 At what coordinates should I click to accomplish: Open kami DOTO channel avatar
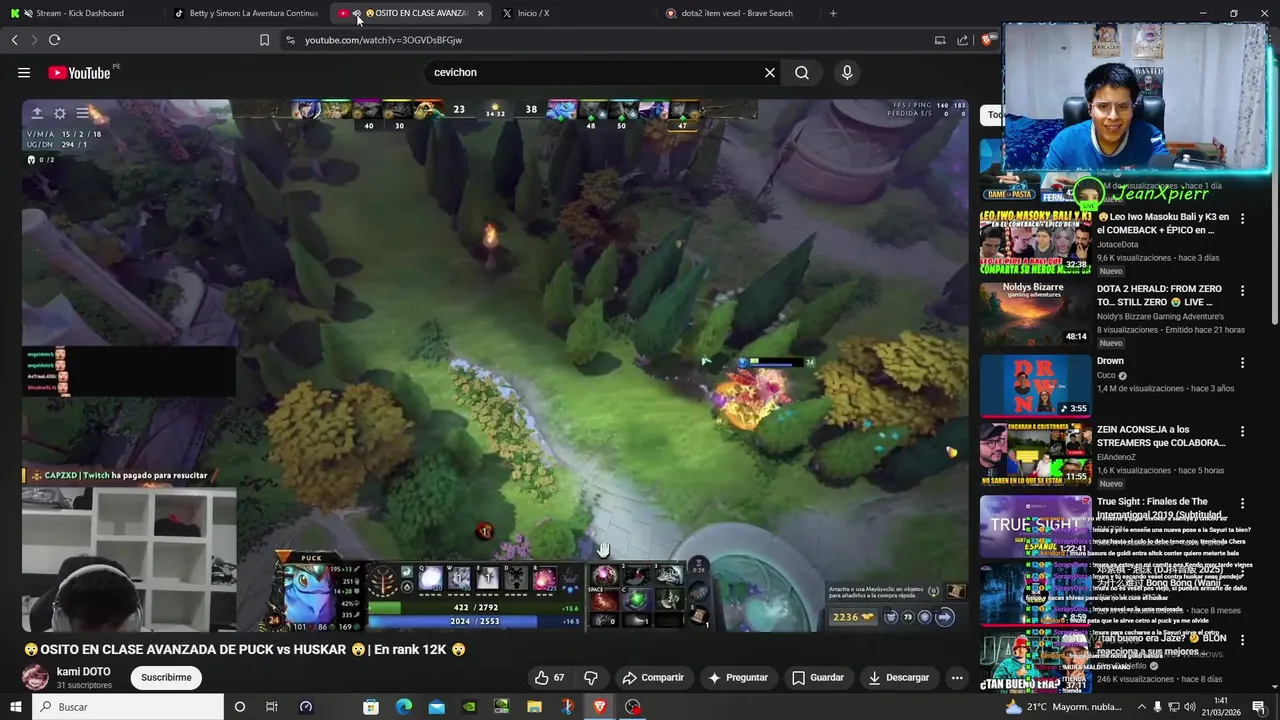tap(35, 678)
